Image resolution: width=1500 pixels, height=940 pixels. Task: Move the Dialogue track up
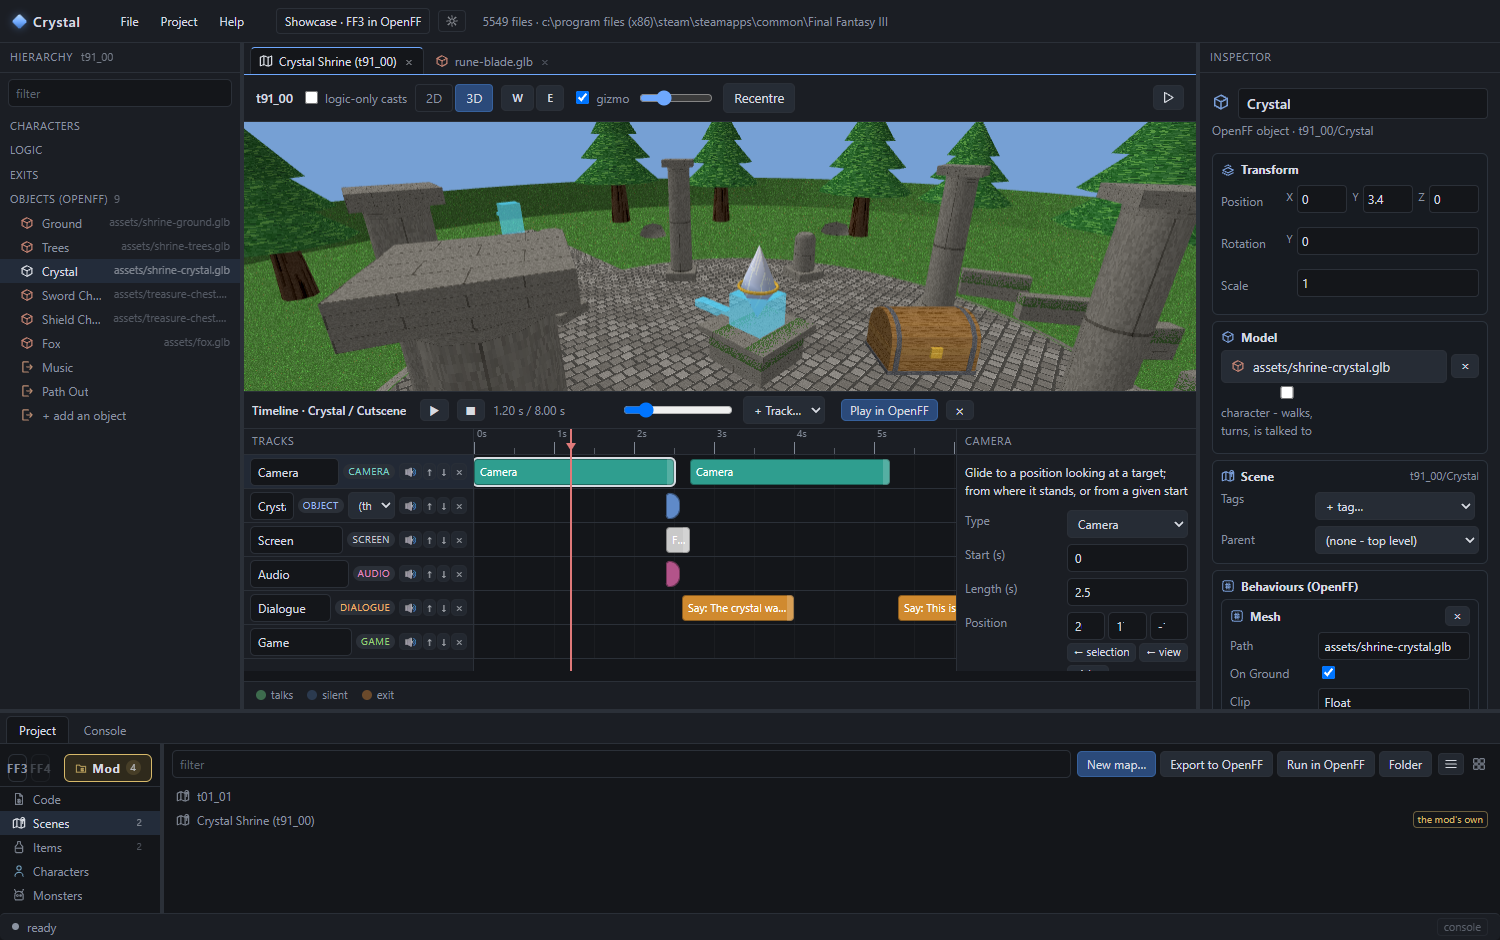click(429, 608)
